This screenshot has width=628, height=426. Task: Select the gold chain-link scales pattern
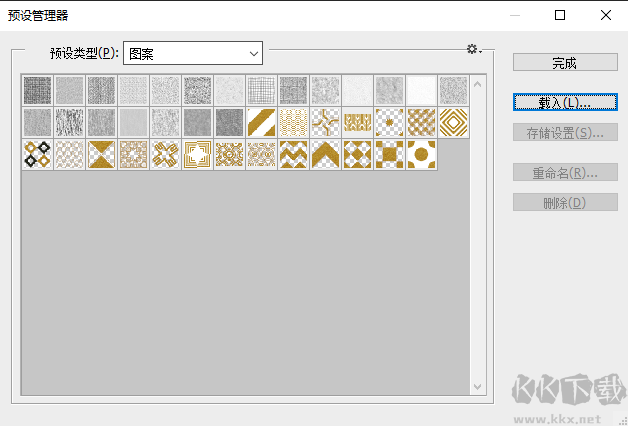(294, 123)
